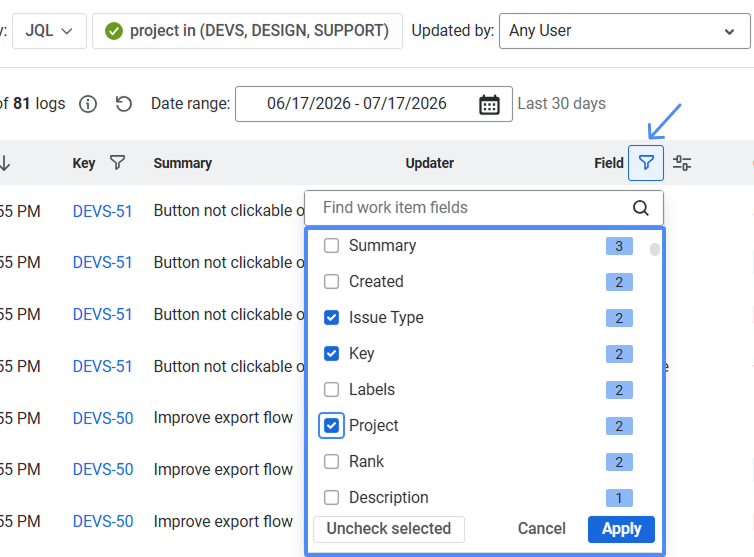
Task: Click first 'Improve export flow' summary
Action: pos(223,418)
